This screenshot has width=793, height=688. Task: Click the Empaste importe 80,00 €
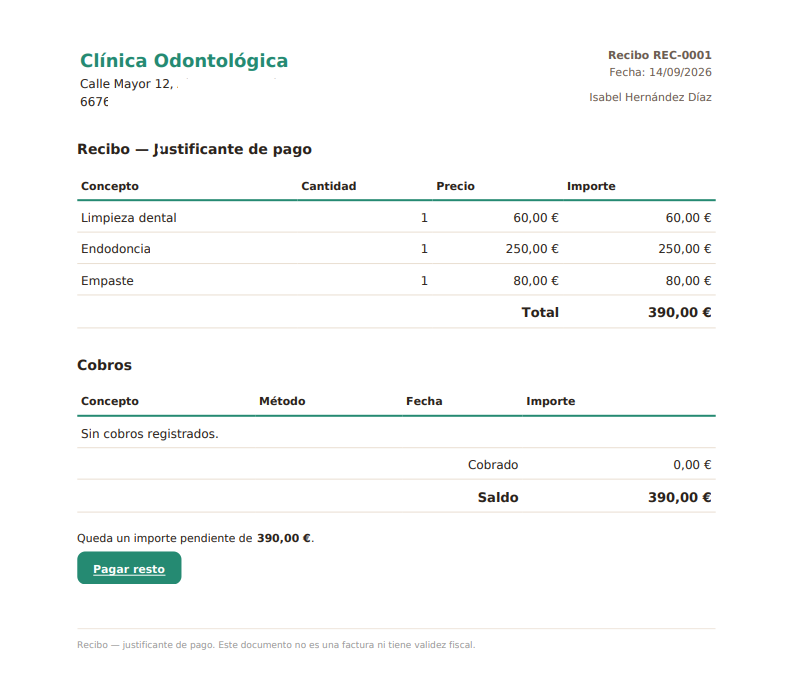click(688, 281)
